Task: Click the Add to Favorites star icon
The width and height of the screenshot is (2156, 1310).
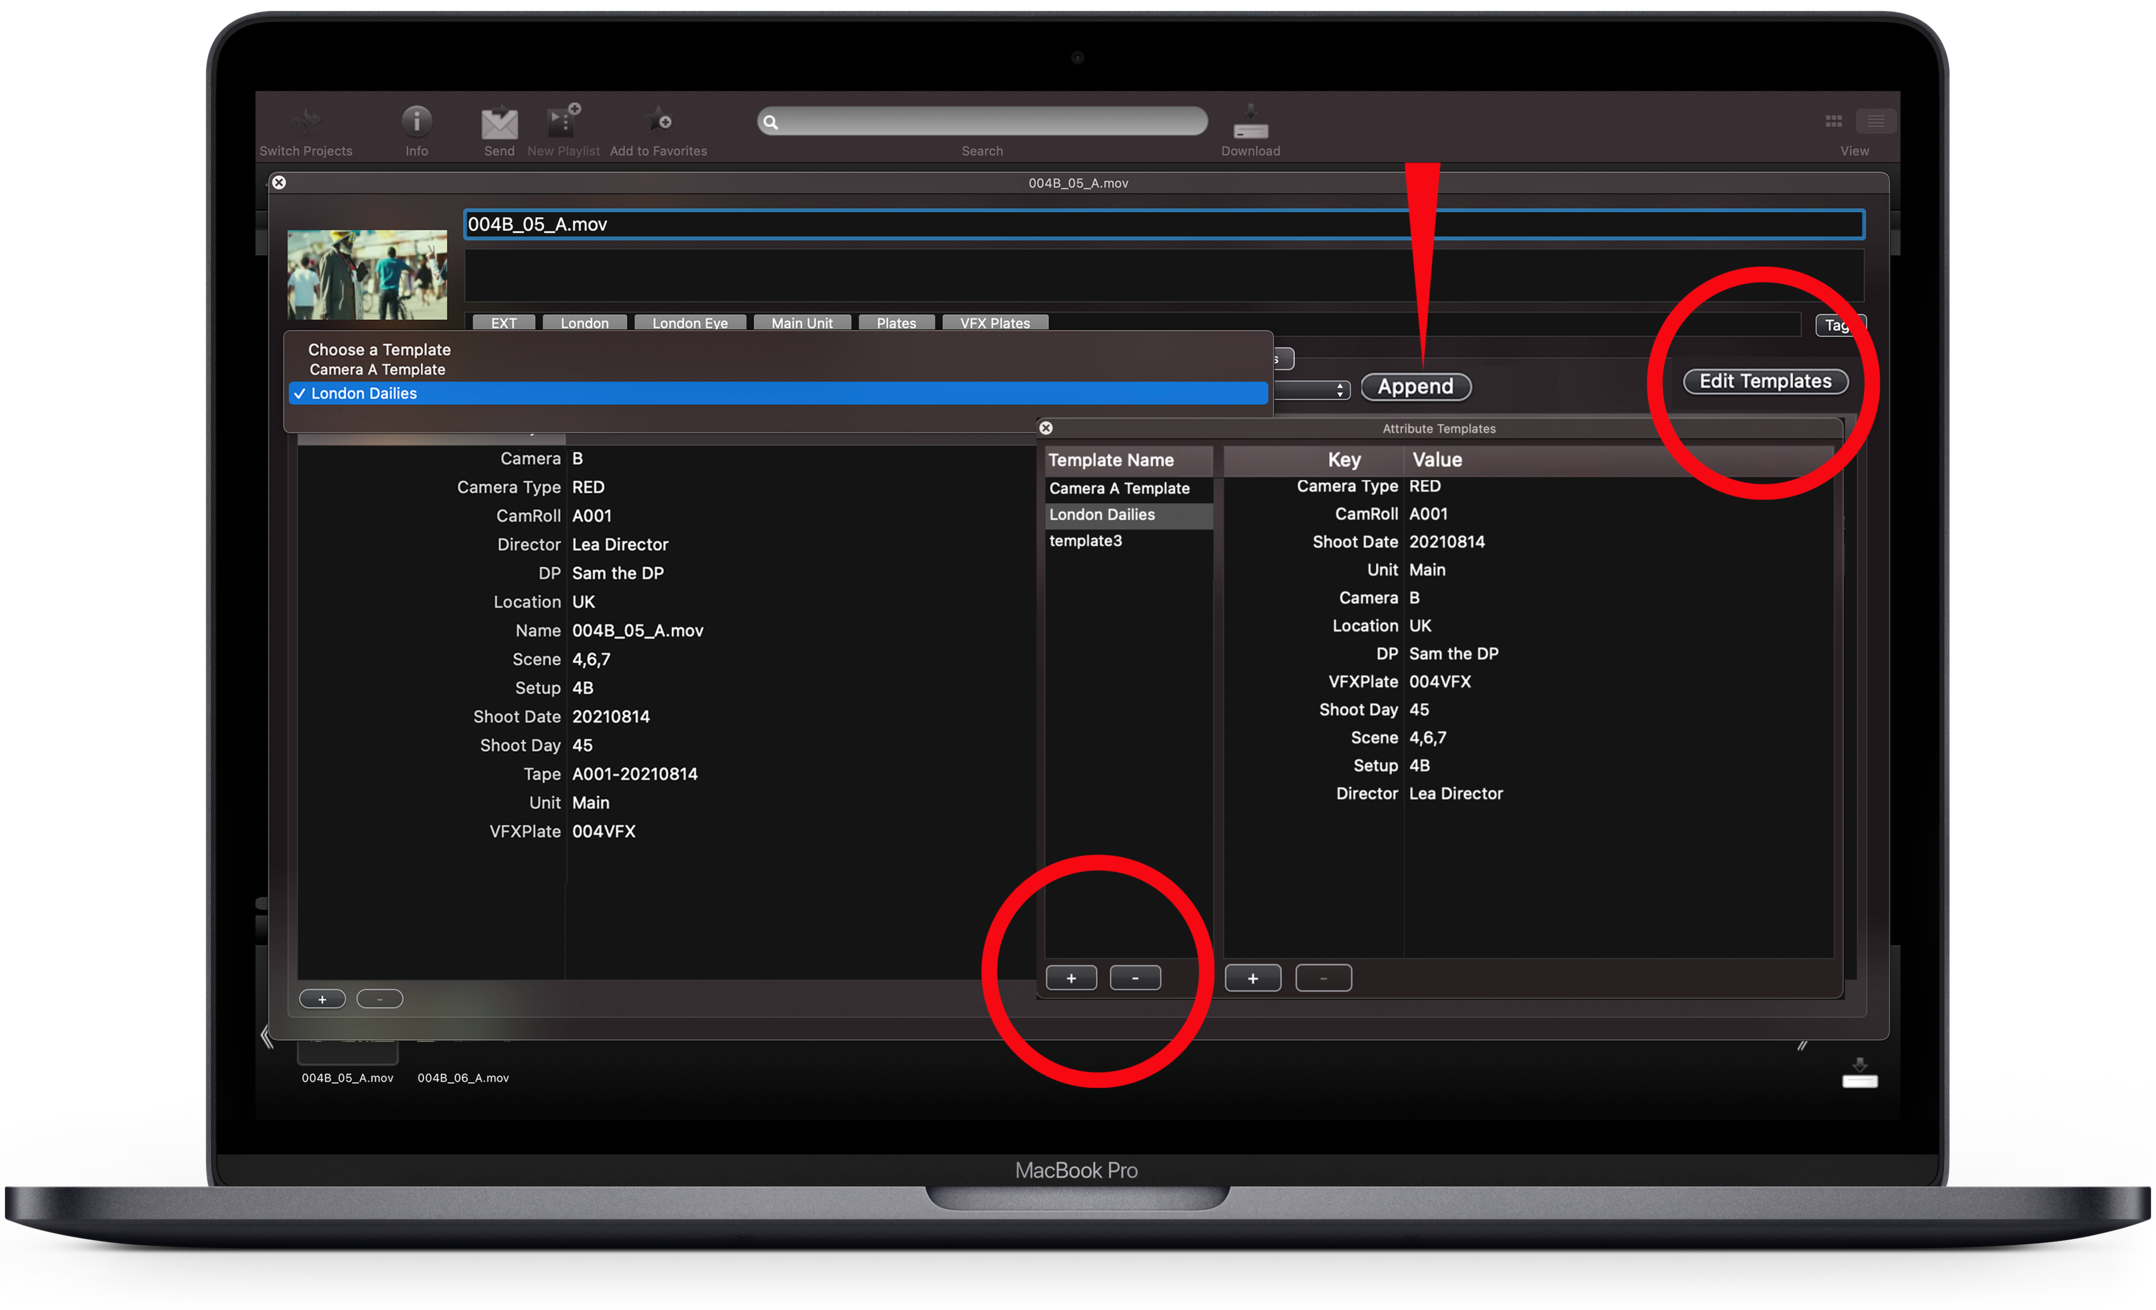Action: click(x=658, y=121)
